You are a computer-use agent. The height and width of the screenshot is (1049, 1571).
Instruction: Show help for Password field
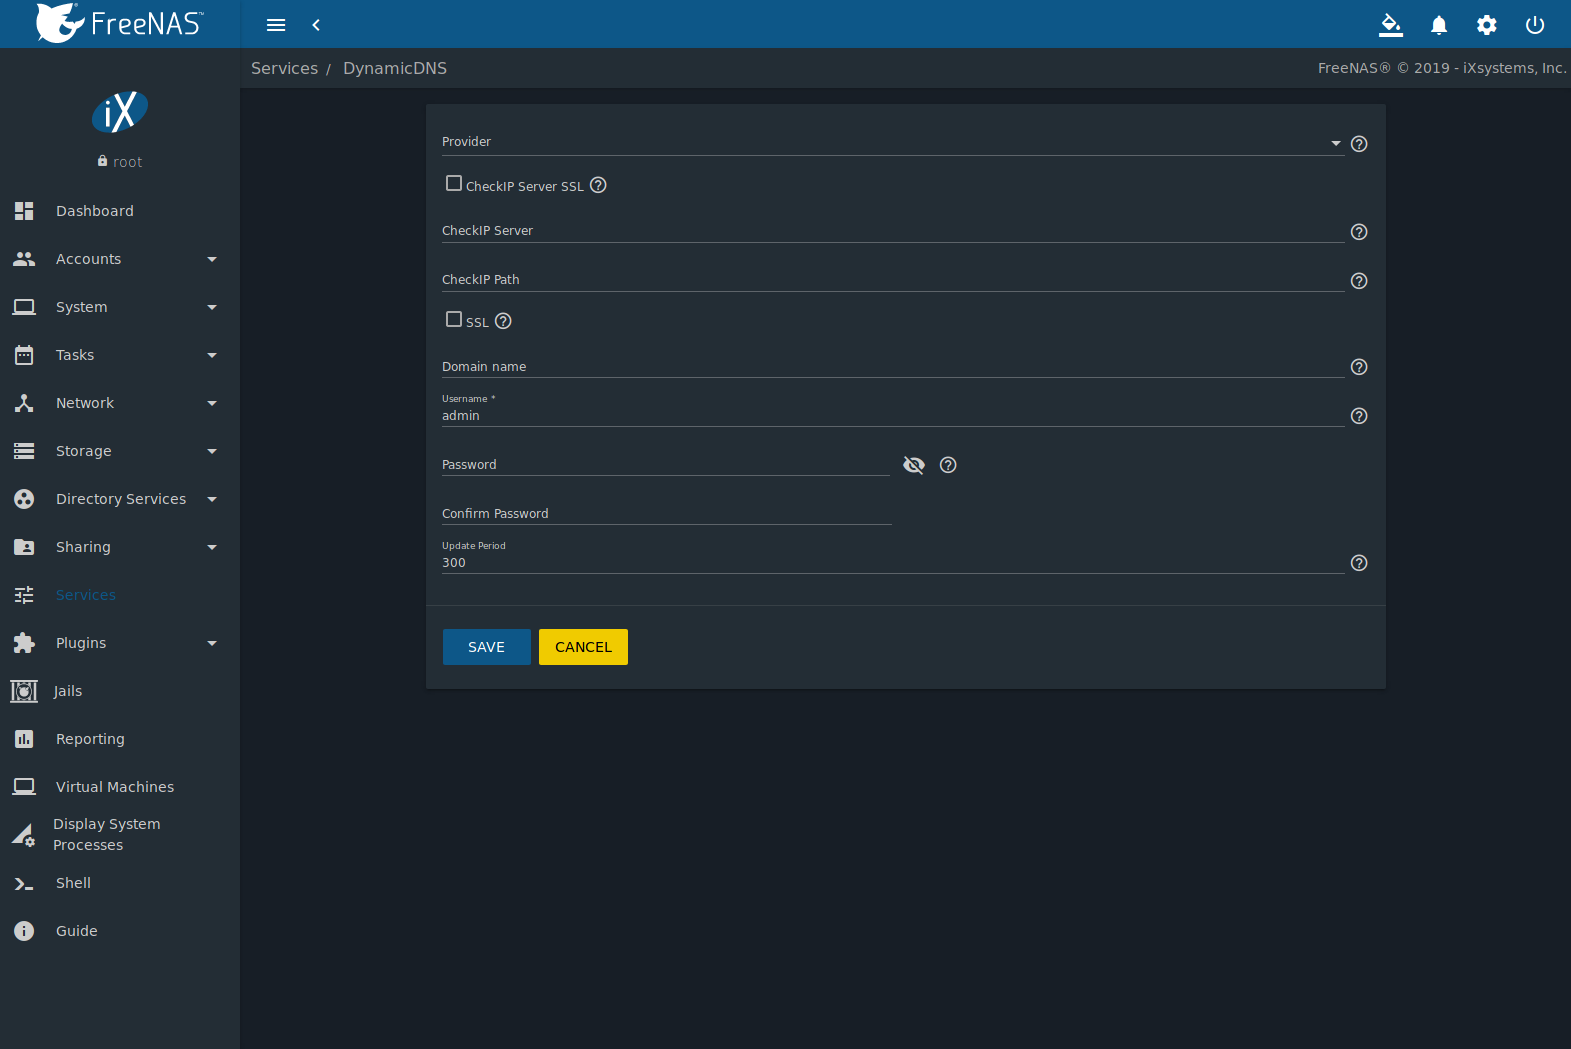pyautogui.click(x=948, y=465)
